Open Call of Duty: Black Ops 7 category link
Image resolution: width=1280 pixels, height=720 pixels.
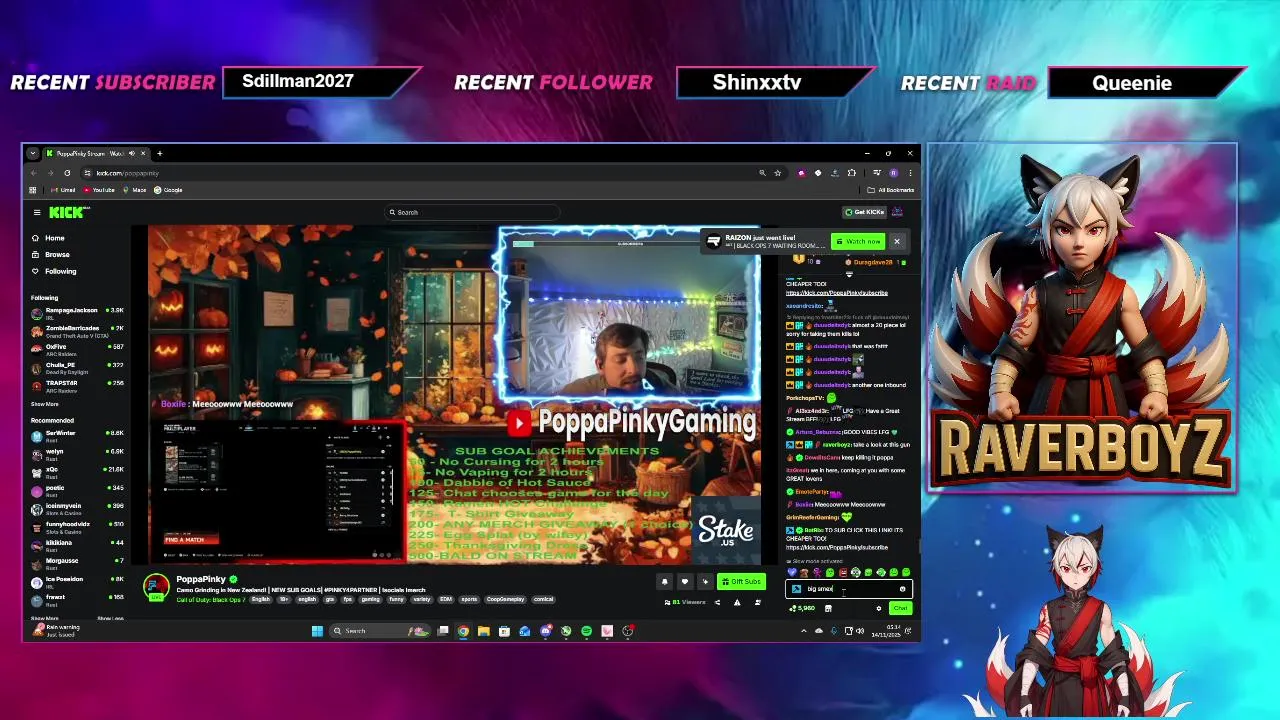210,599
